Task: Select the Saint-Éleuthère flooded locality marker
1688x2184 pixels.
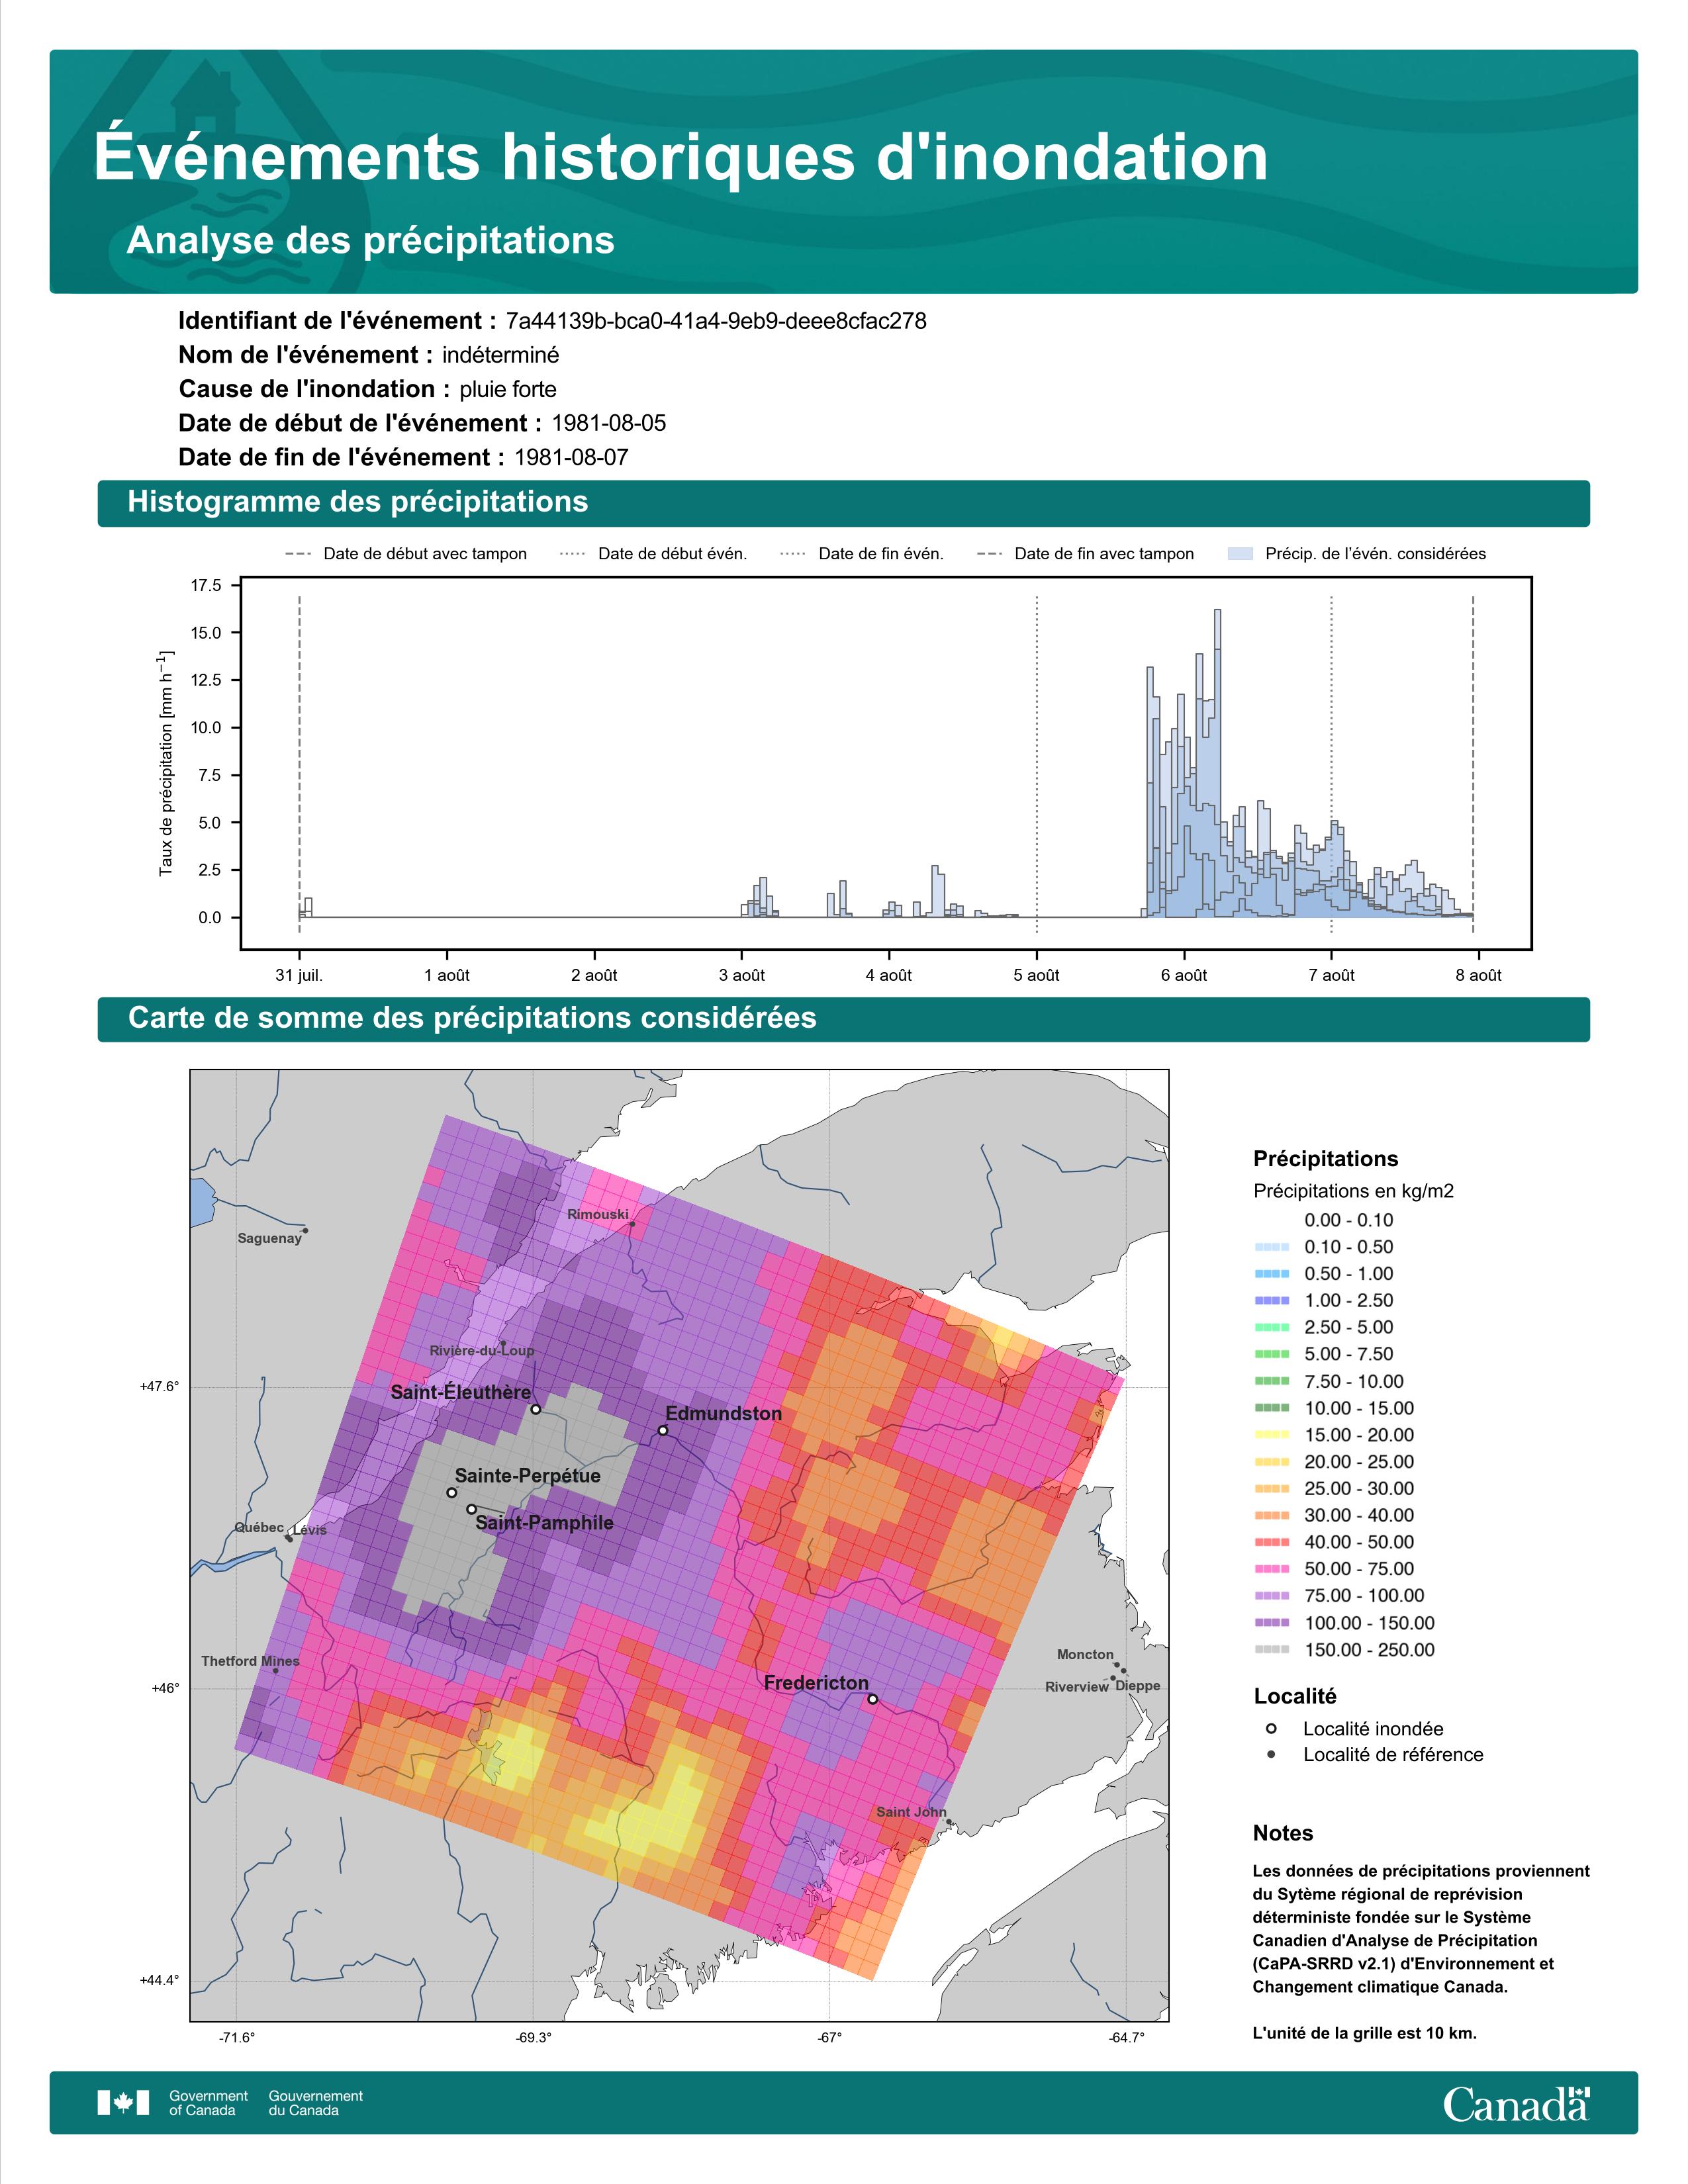Action: tap(536, 1409)
